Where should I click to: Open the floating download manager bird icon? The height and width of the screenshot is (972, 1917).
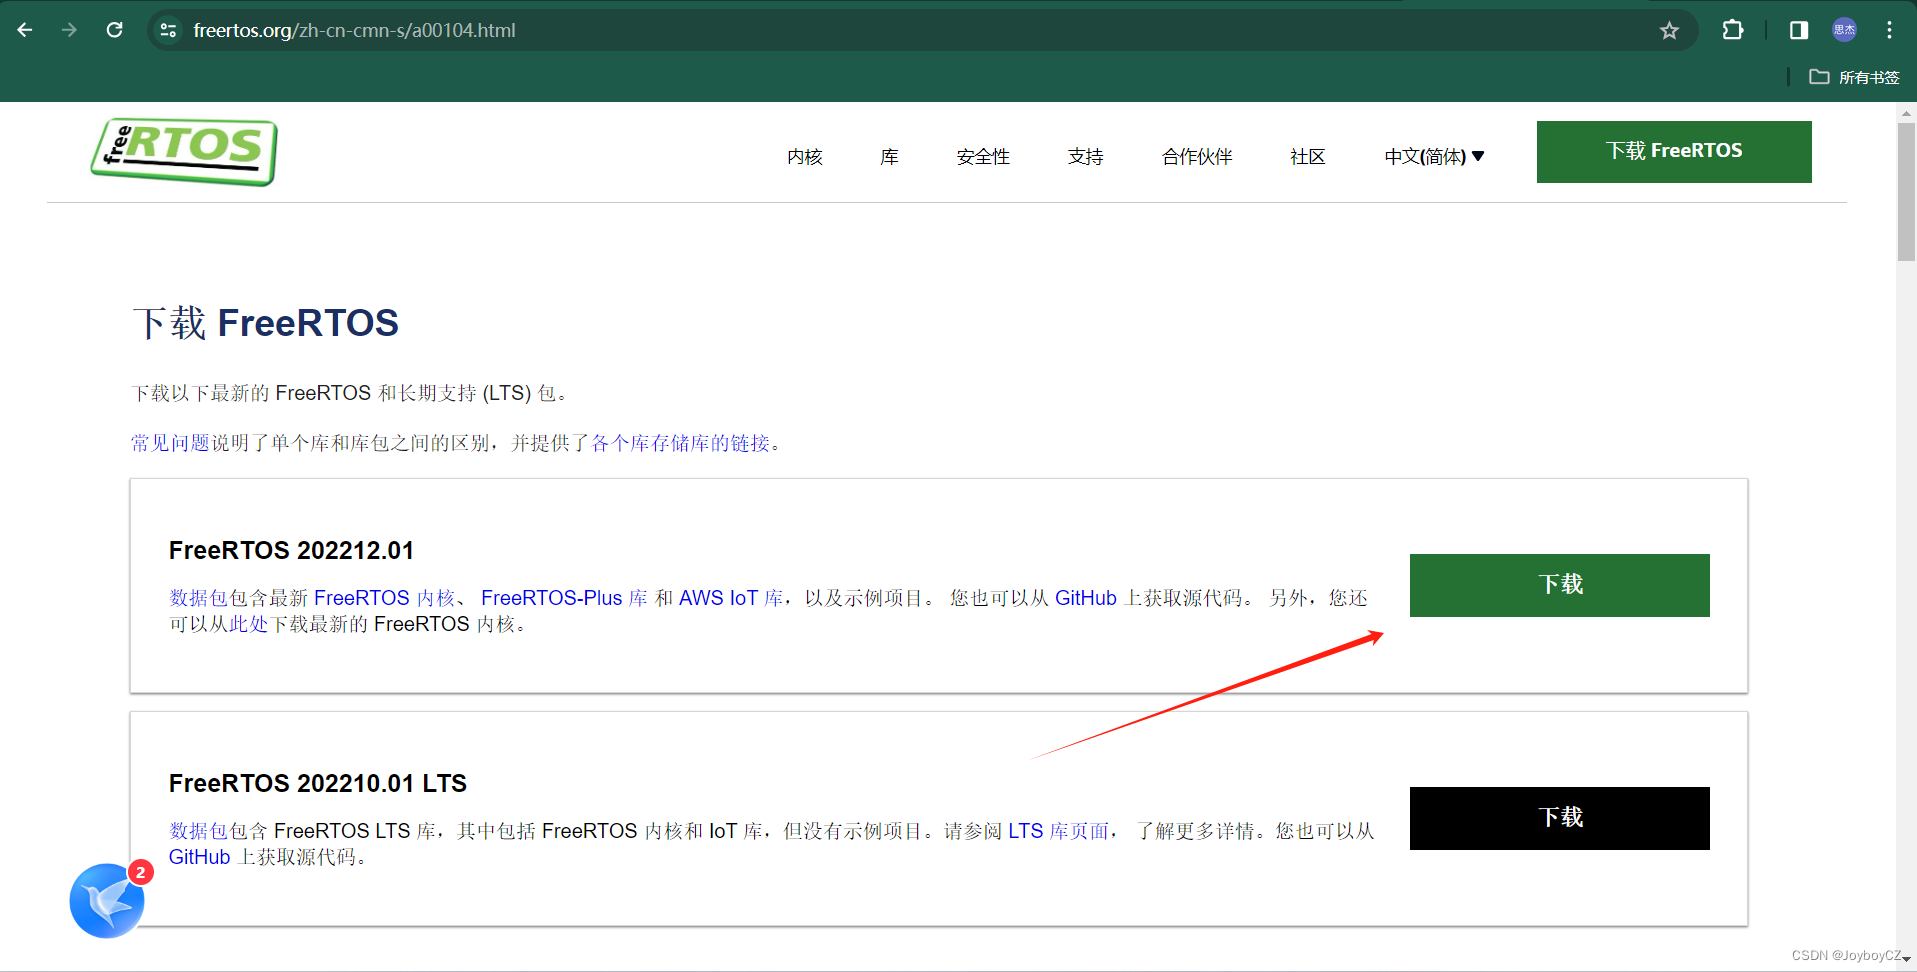coord(104,901)
